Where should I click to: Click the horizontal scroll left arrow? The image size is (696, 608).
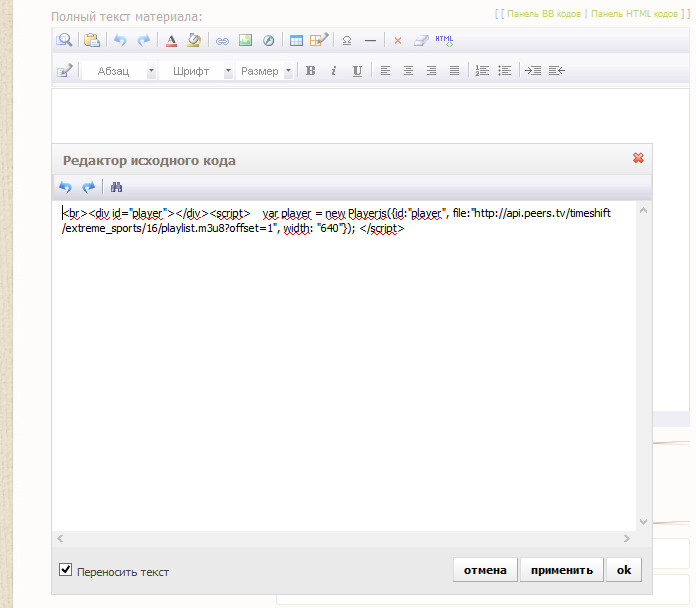point(60,538)
